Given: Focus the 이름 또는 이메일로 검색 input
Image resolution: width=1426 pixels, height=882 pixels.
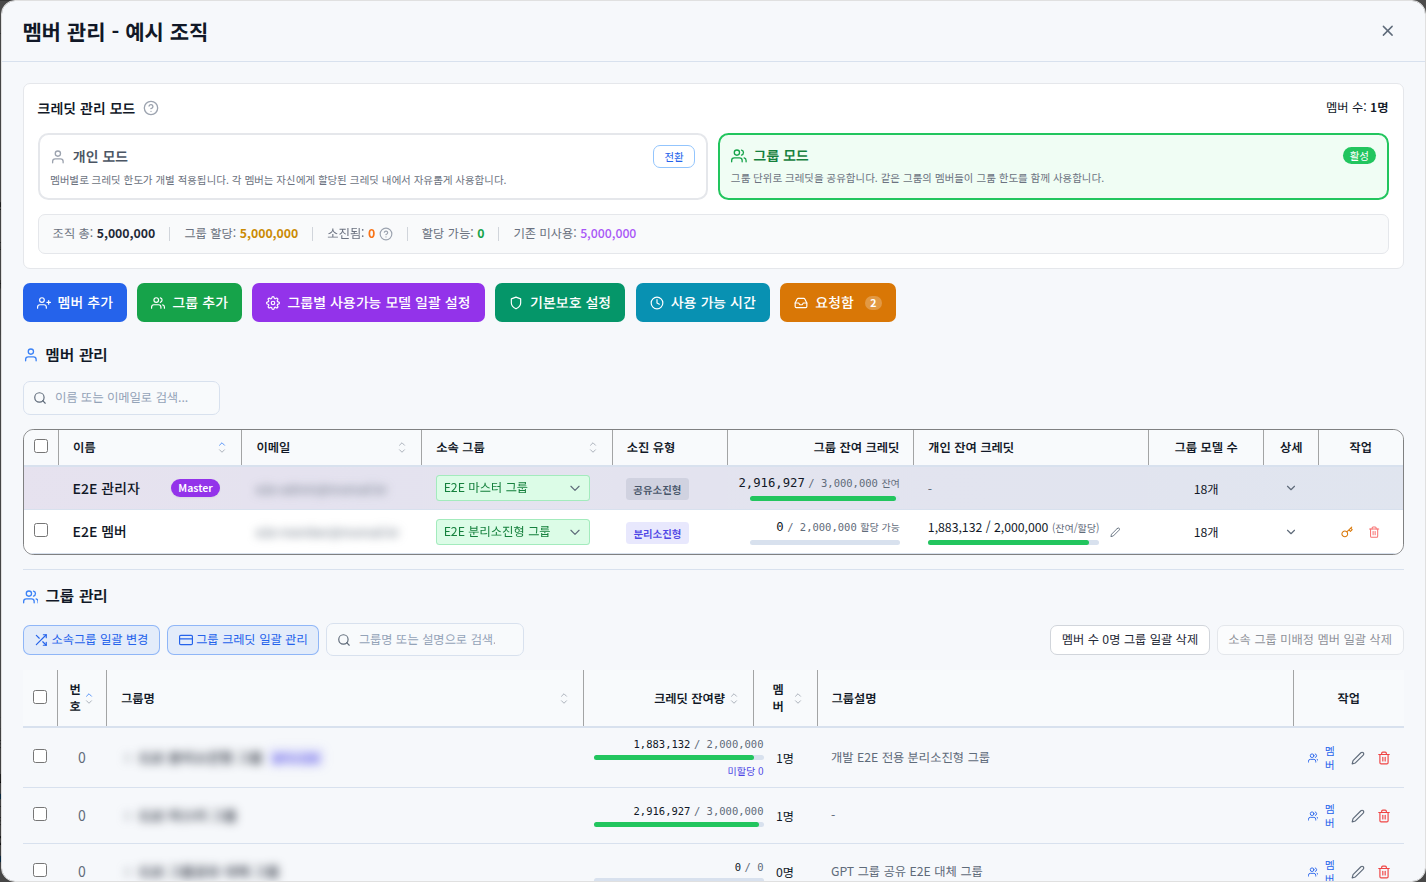Looking at the screenshot, I should point(121,398).
